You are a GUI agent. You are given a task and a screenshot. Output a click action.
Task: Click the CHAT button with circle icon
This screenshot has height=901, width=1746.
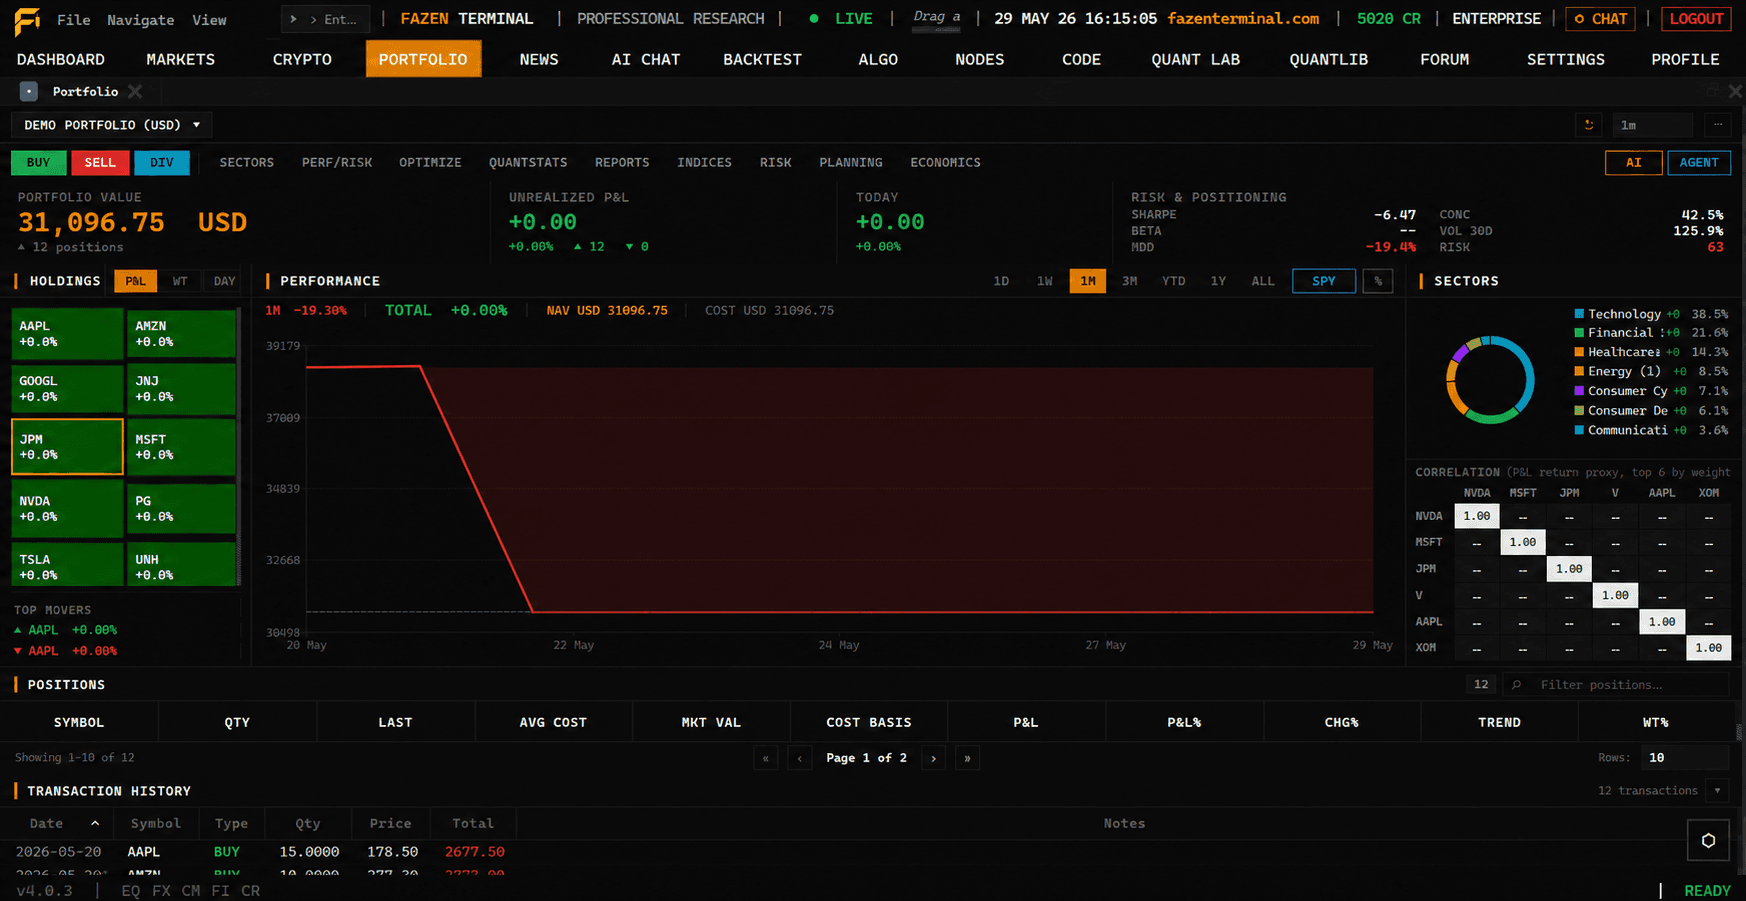[x=1601, y=19]
